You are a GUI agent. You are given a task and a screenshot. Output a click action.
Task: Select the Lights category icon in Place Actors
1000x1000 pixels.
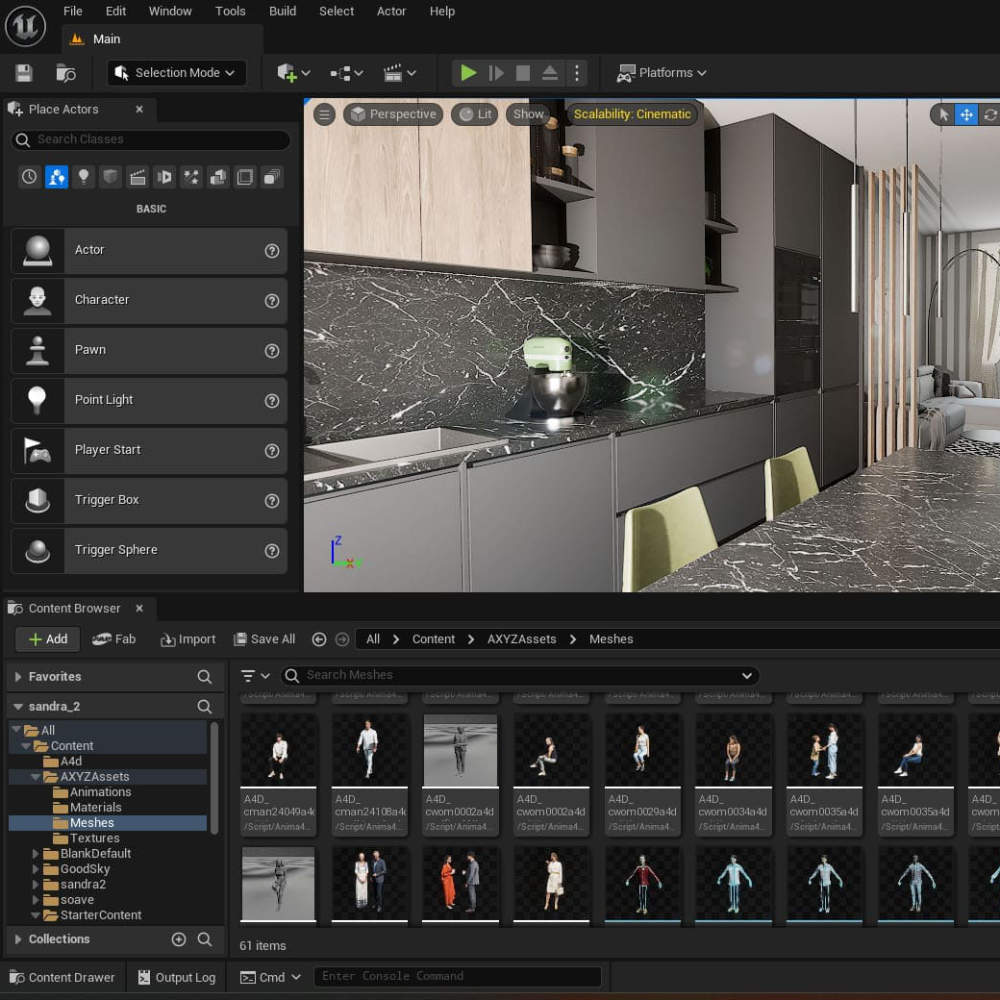pyautogui.click(x=84, y=177)
